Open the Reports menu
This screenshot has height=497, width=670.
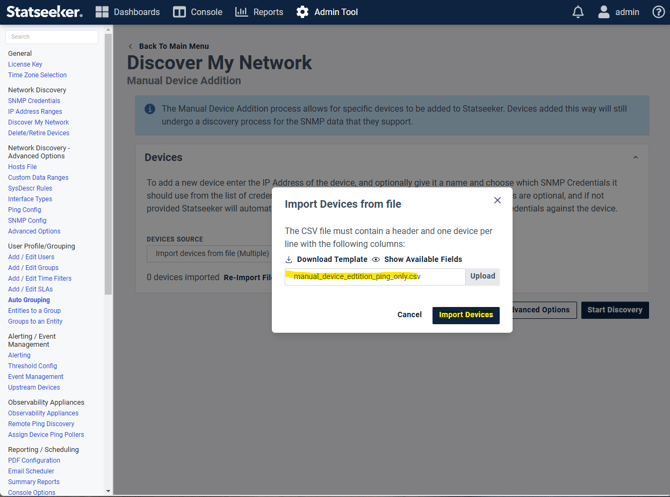(259, 12)
